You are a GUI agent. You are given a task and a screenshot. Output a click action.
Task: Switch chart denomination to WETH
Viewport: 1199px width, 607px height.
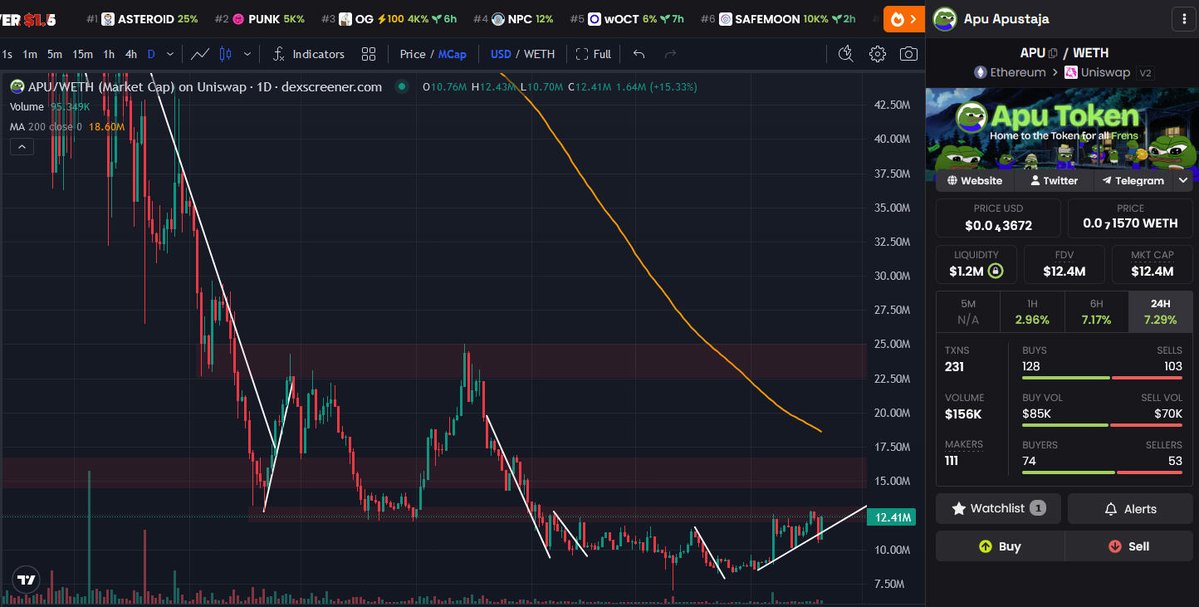click(539, 54)
